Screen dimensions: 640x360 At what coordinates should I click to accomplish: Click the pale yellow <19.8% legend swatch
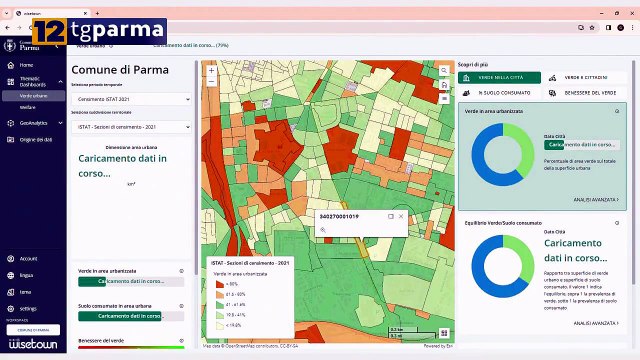(x=220, y=325)
